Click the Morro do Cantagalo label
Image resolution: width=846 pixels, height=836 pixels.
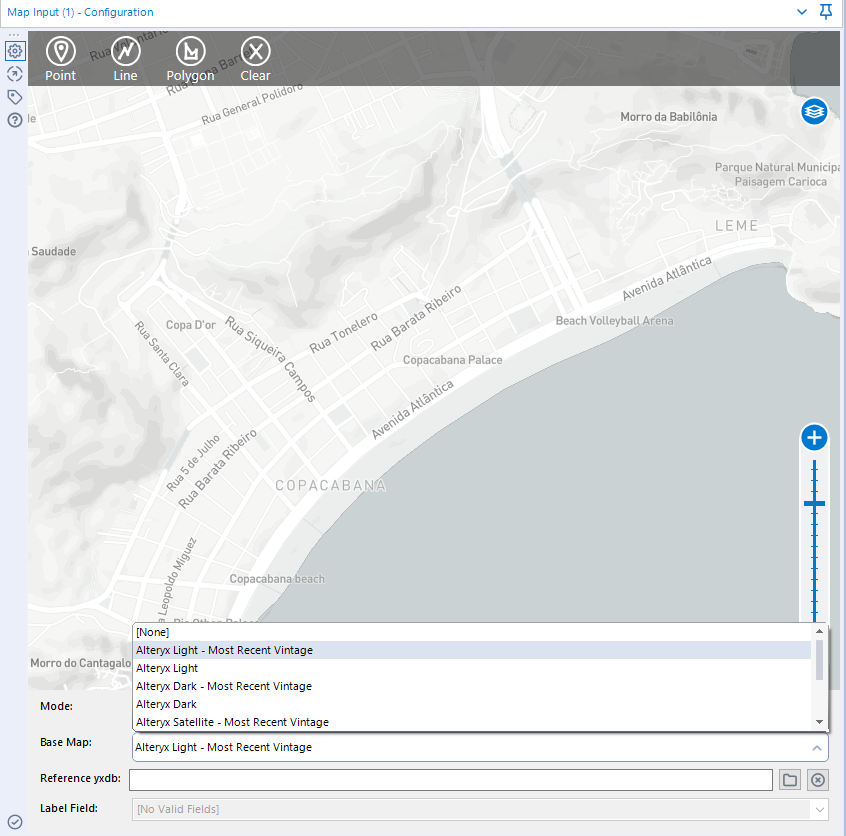[80, 663]
